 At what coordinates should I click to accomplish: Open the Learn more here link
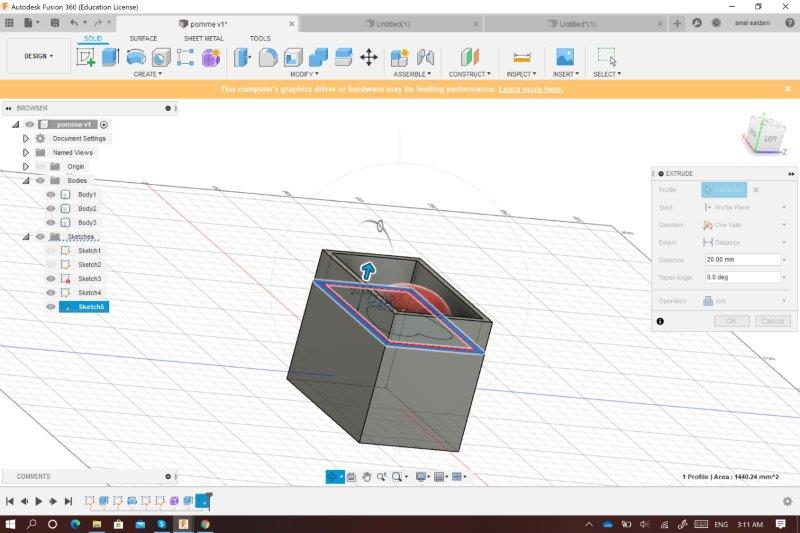pos(531,89)
